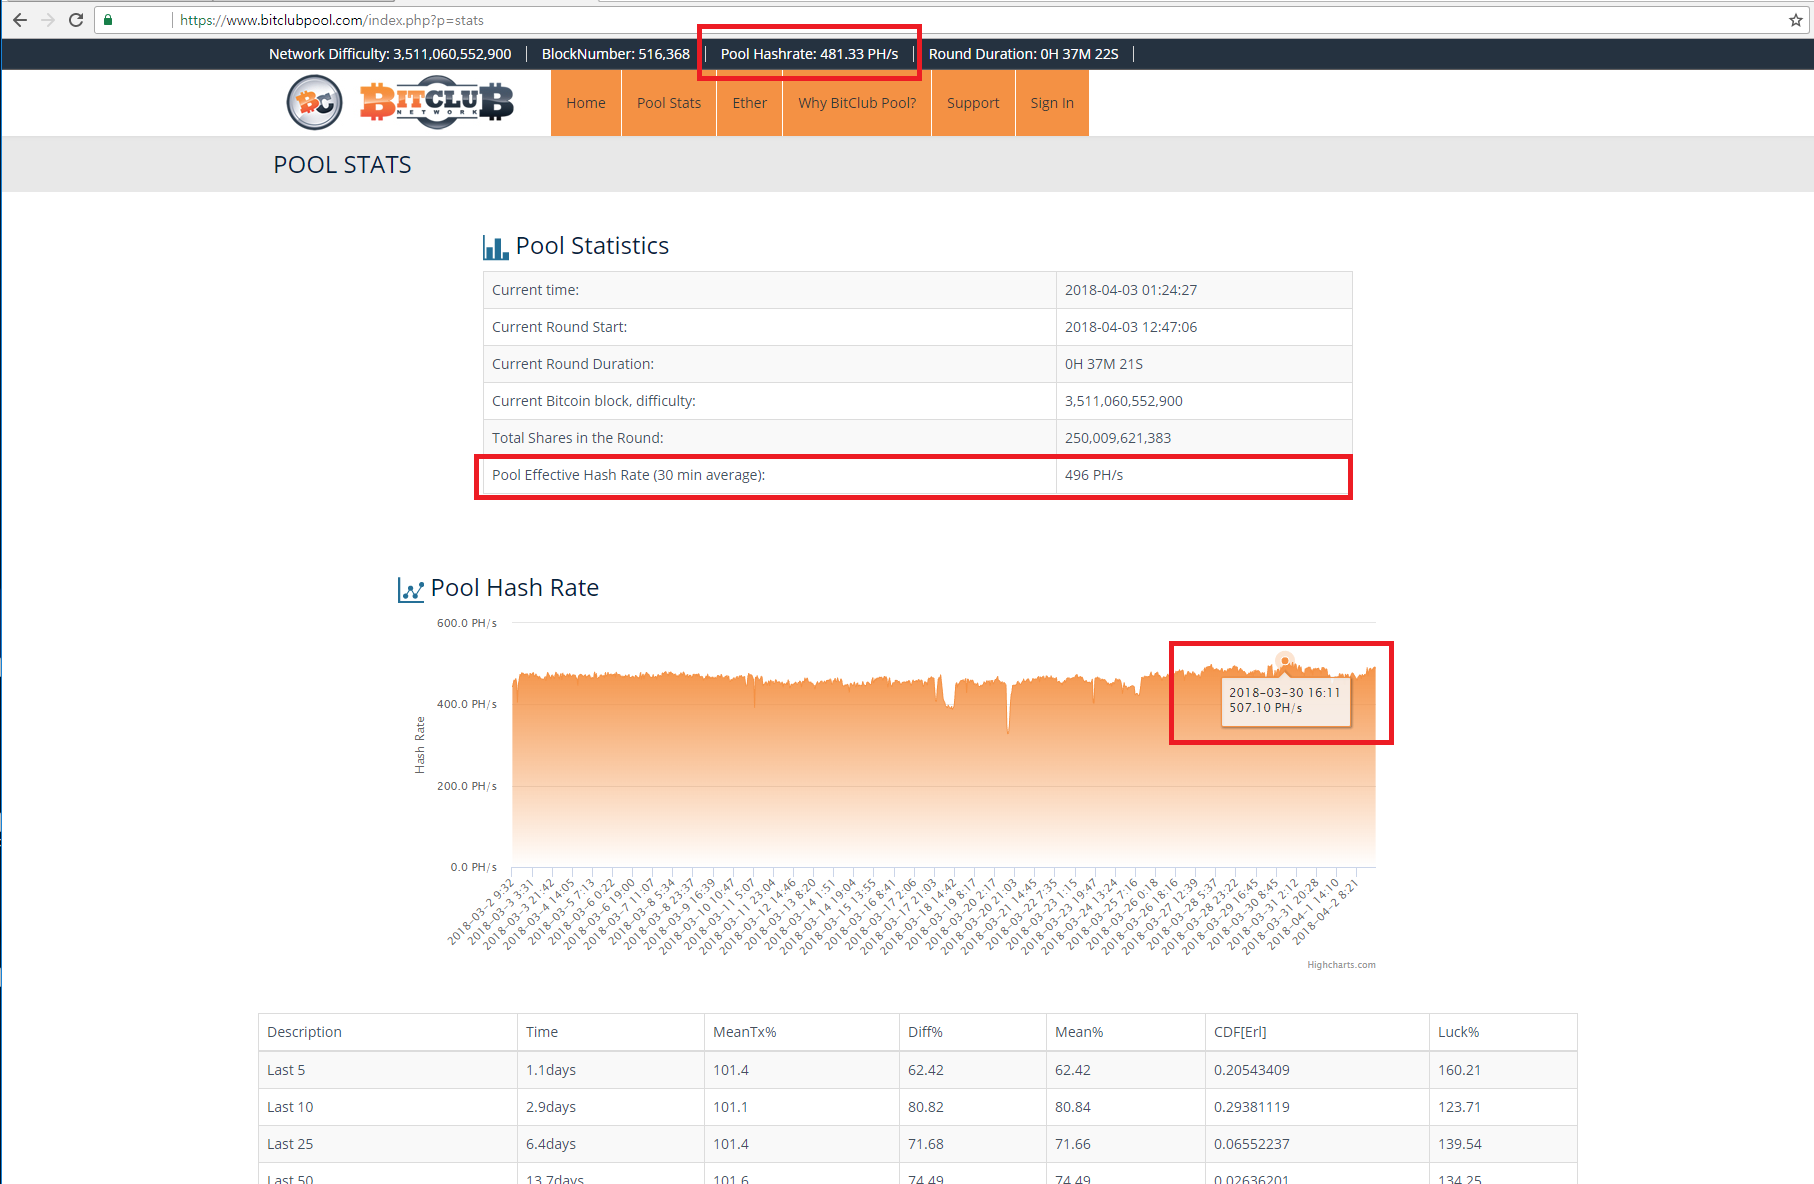Click the URL address bar

click(x=950, y=20)
